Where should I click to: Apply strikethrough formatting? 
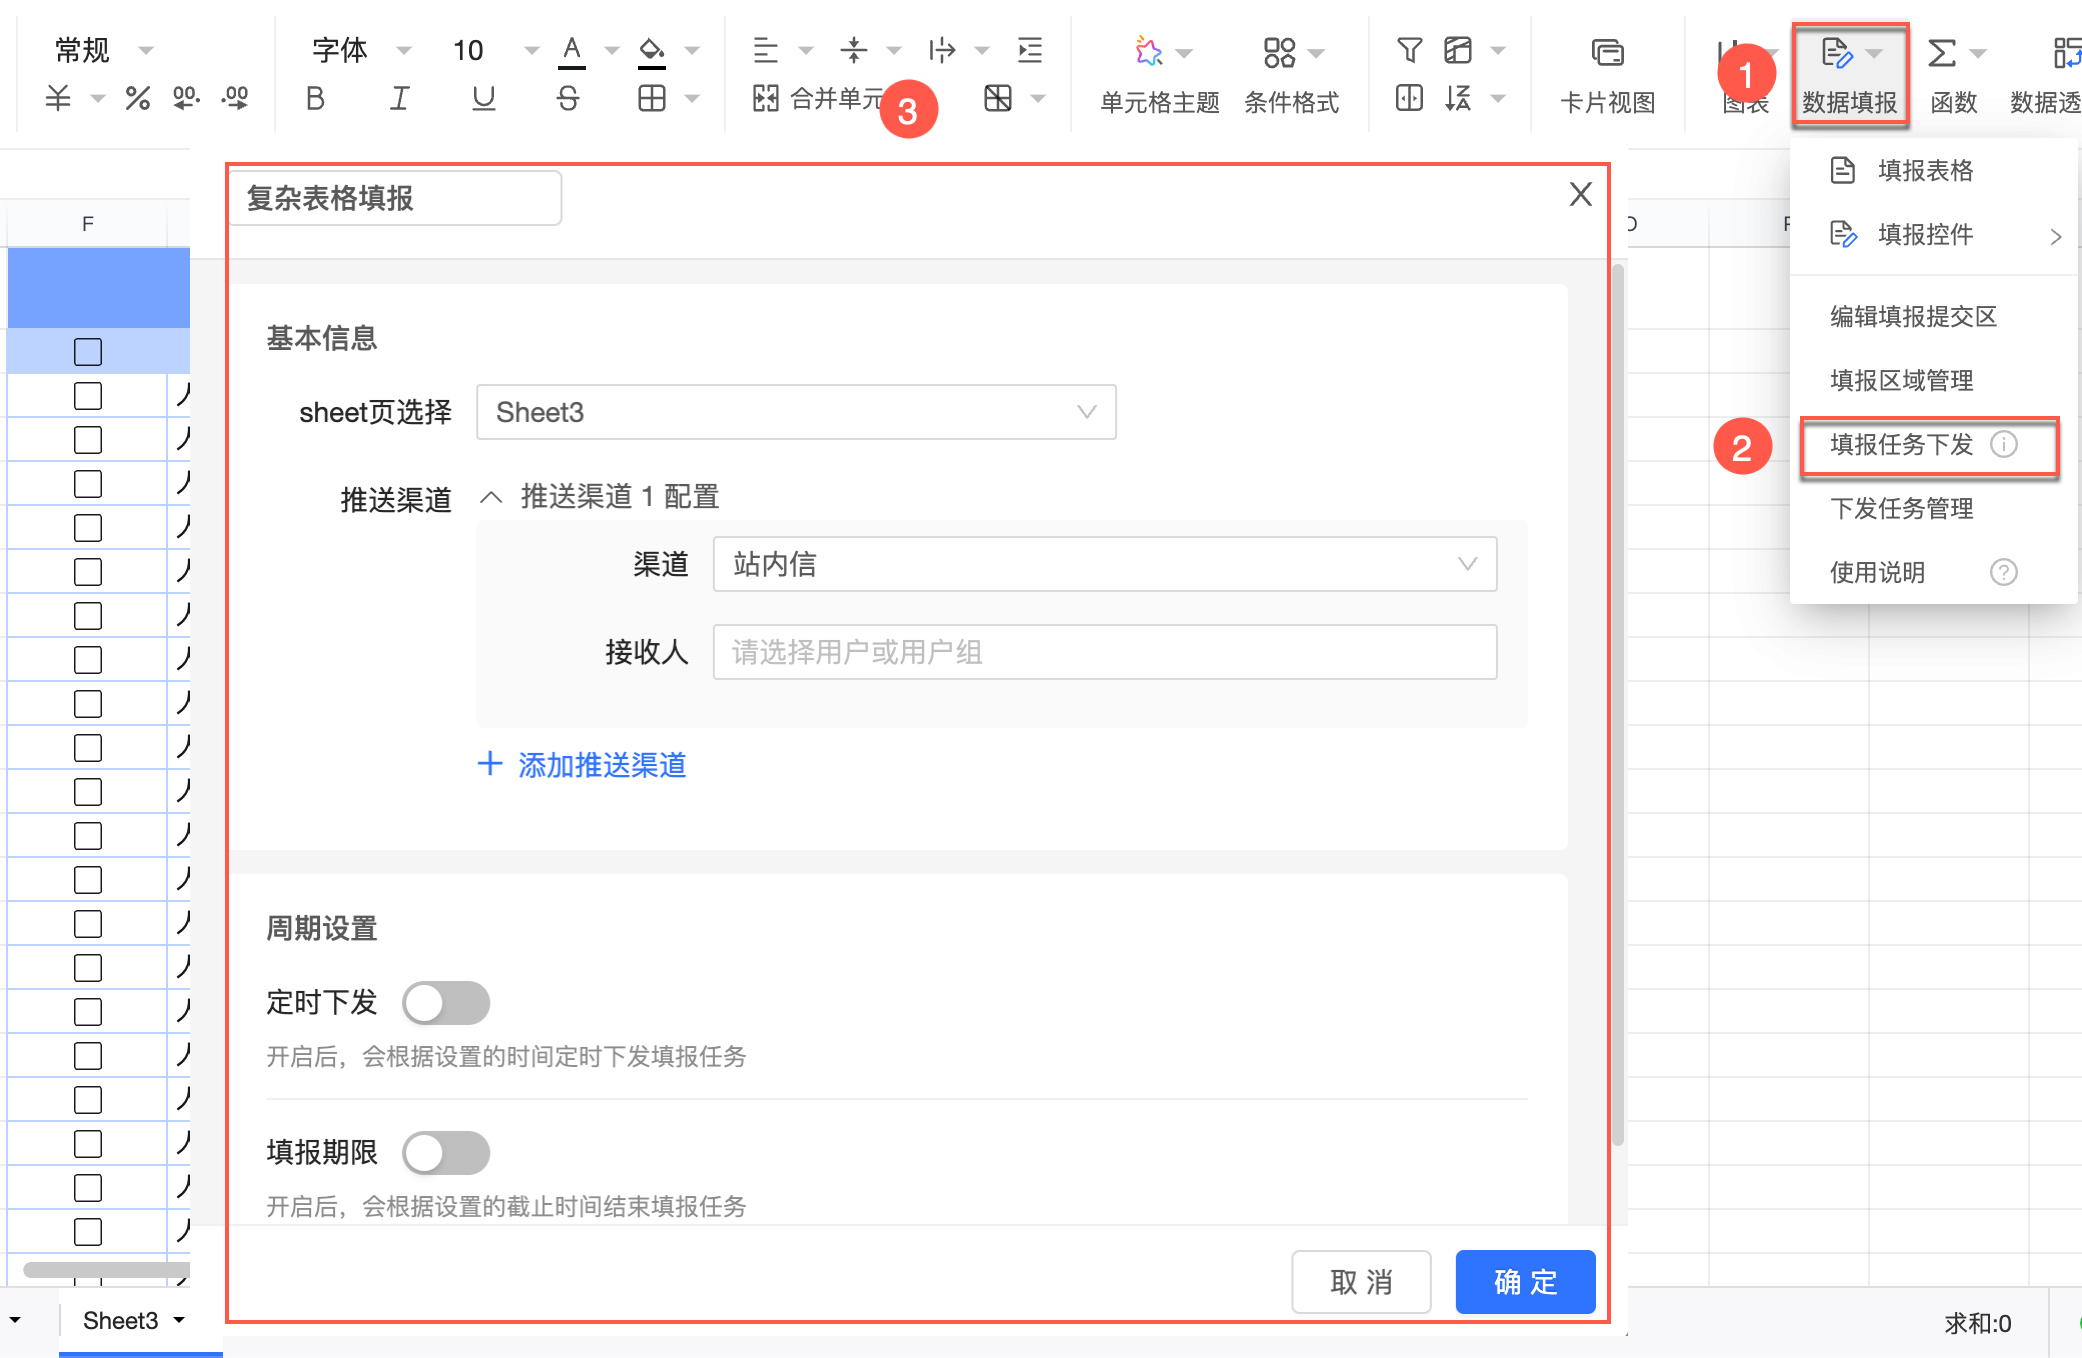pyautogui.click(x=568, y=98)
